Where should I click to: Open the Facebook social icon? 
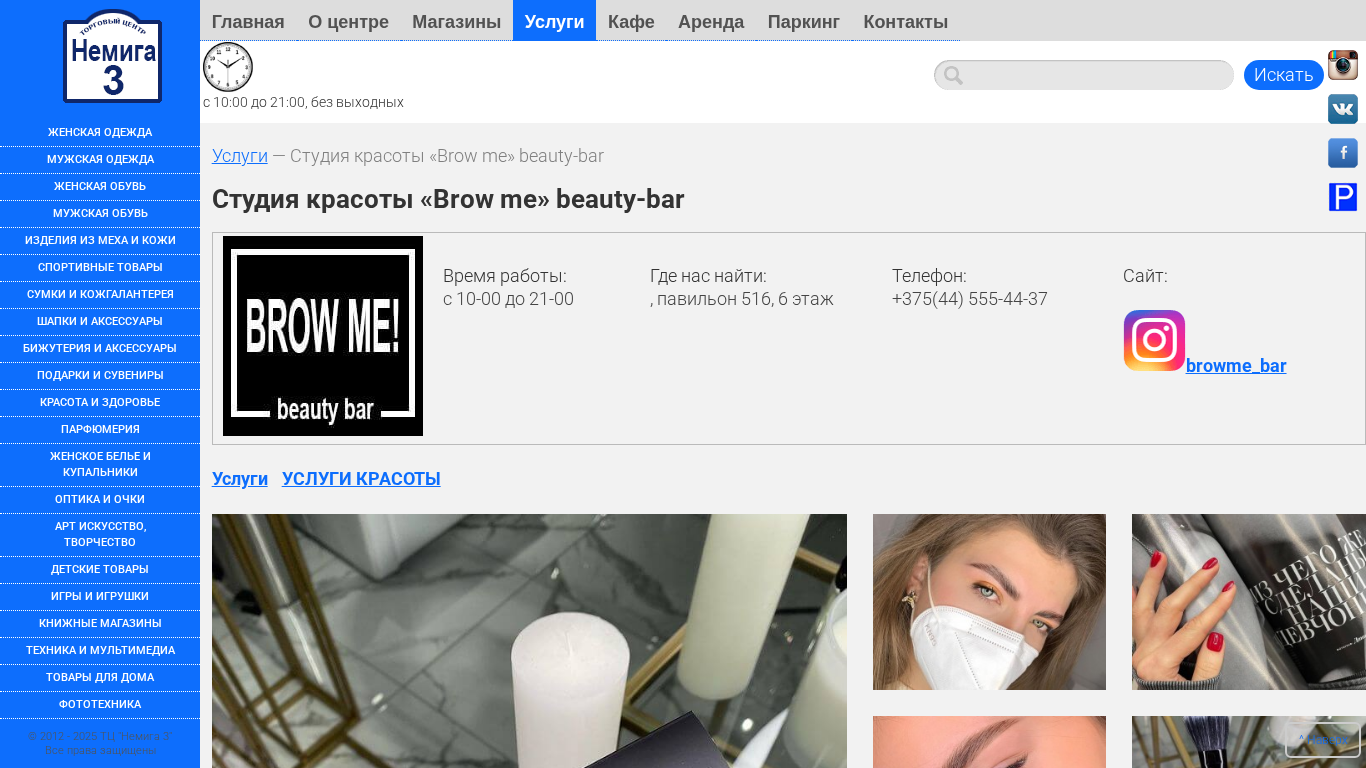tap(1342, 153)
